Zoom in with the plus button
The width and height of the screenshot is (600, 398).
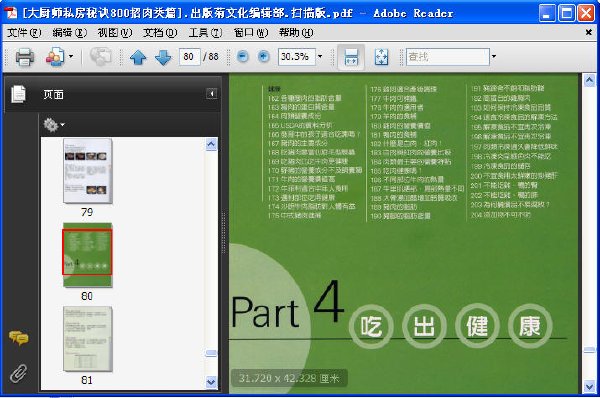[x=264, y=57]
